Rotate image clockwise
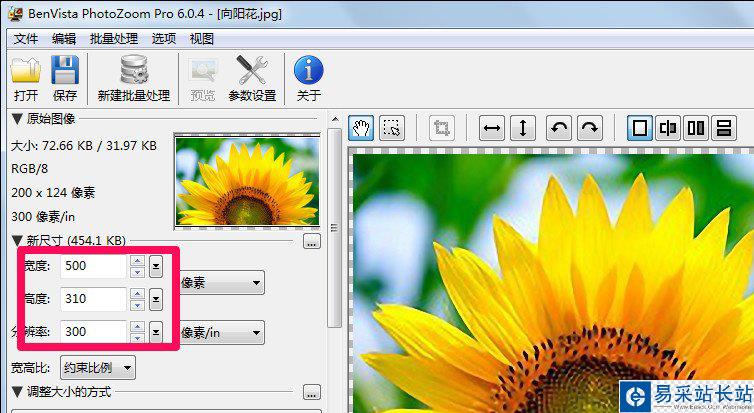Image resolution: width=754 pixels, height=413 pixels. pos(590,128)
